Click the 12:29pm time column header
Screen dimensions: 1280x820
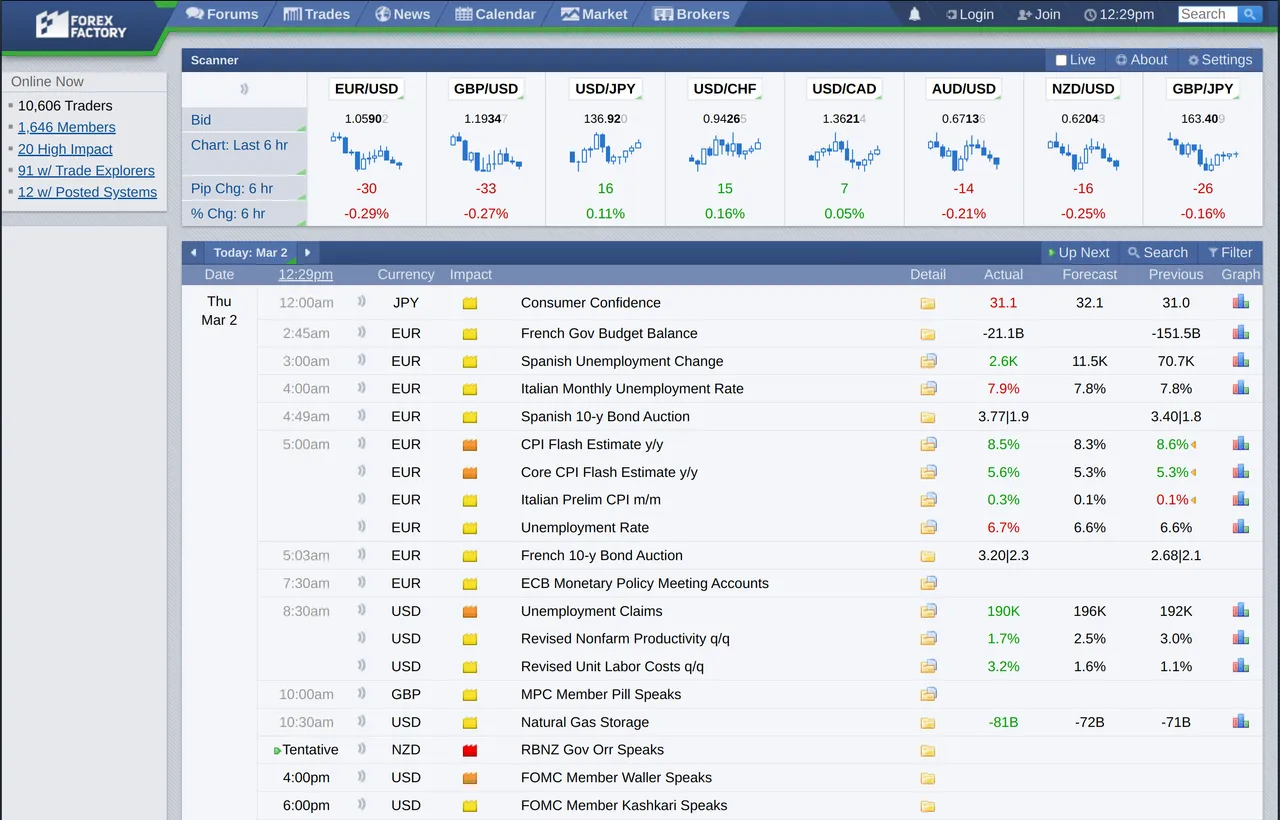point(305,274)
